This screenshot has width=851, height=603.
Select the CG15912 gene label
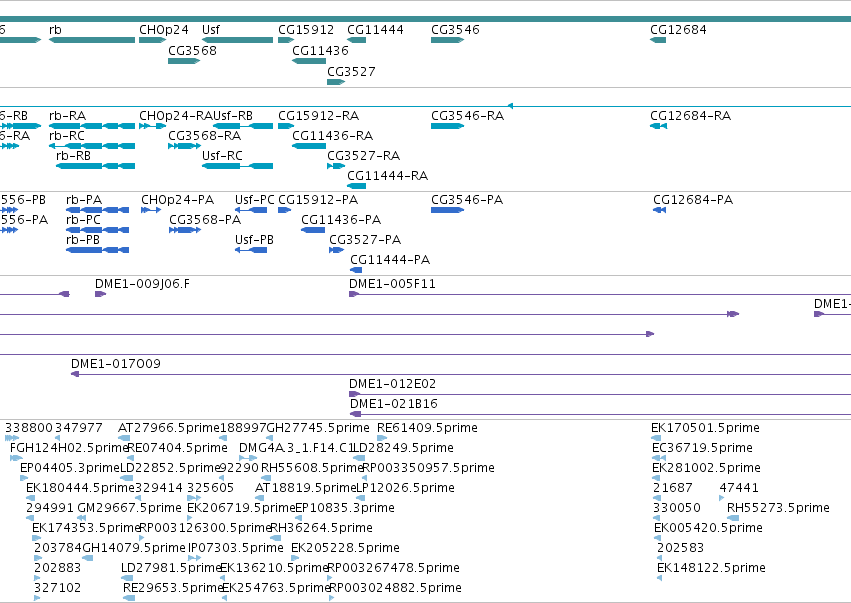(x=306, y=30)
